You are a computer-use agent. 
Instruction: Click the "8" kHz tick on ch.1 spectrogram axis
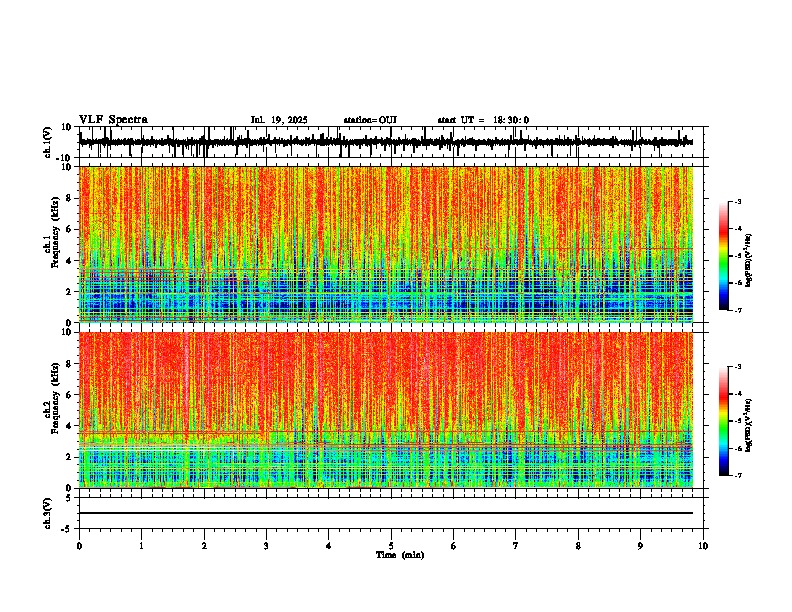click(70, 198)
